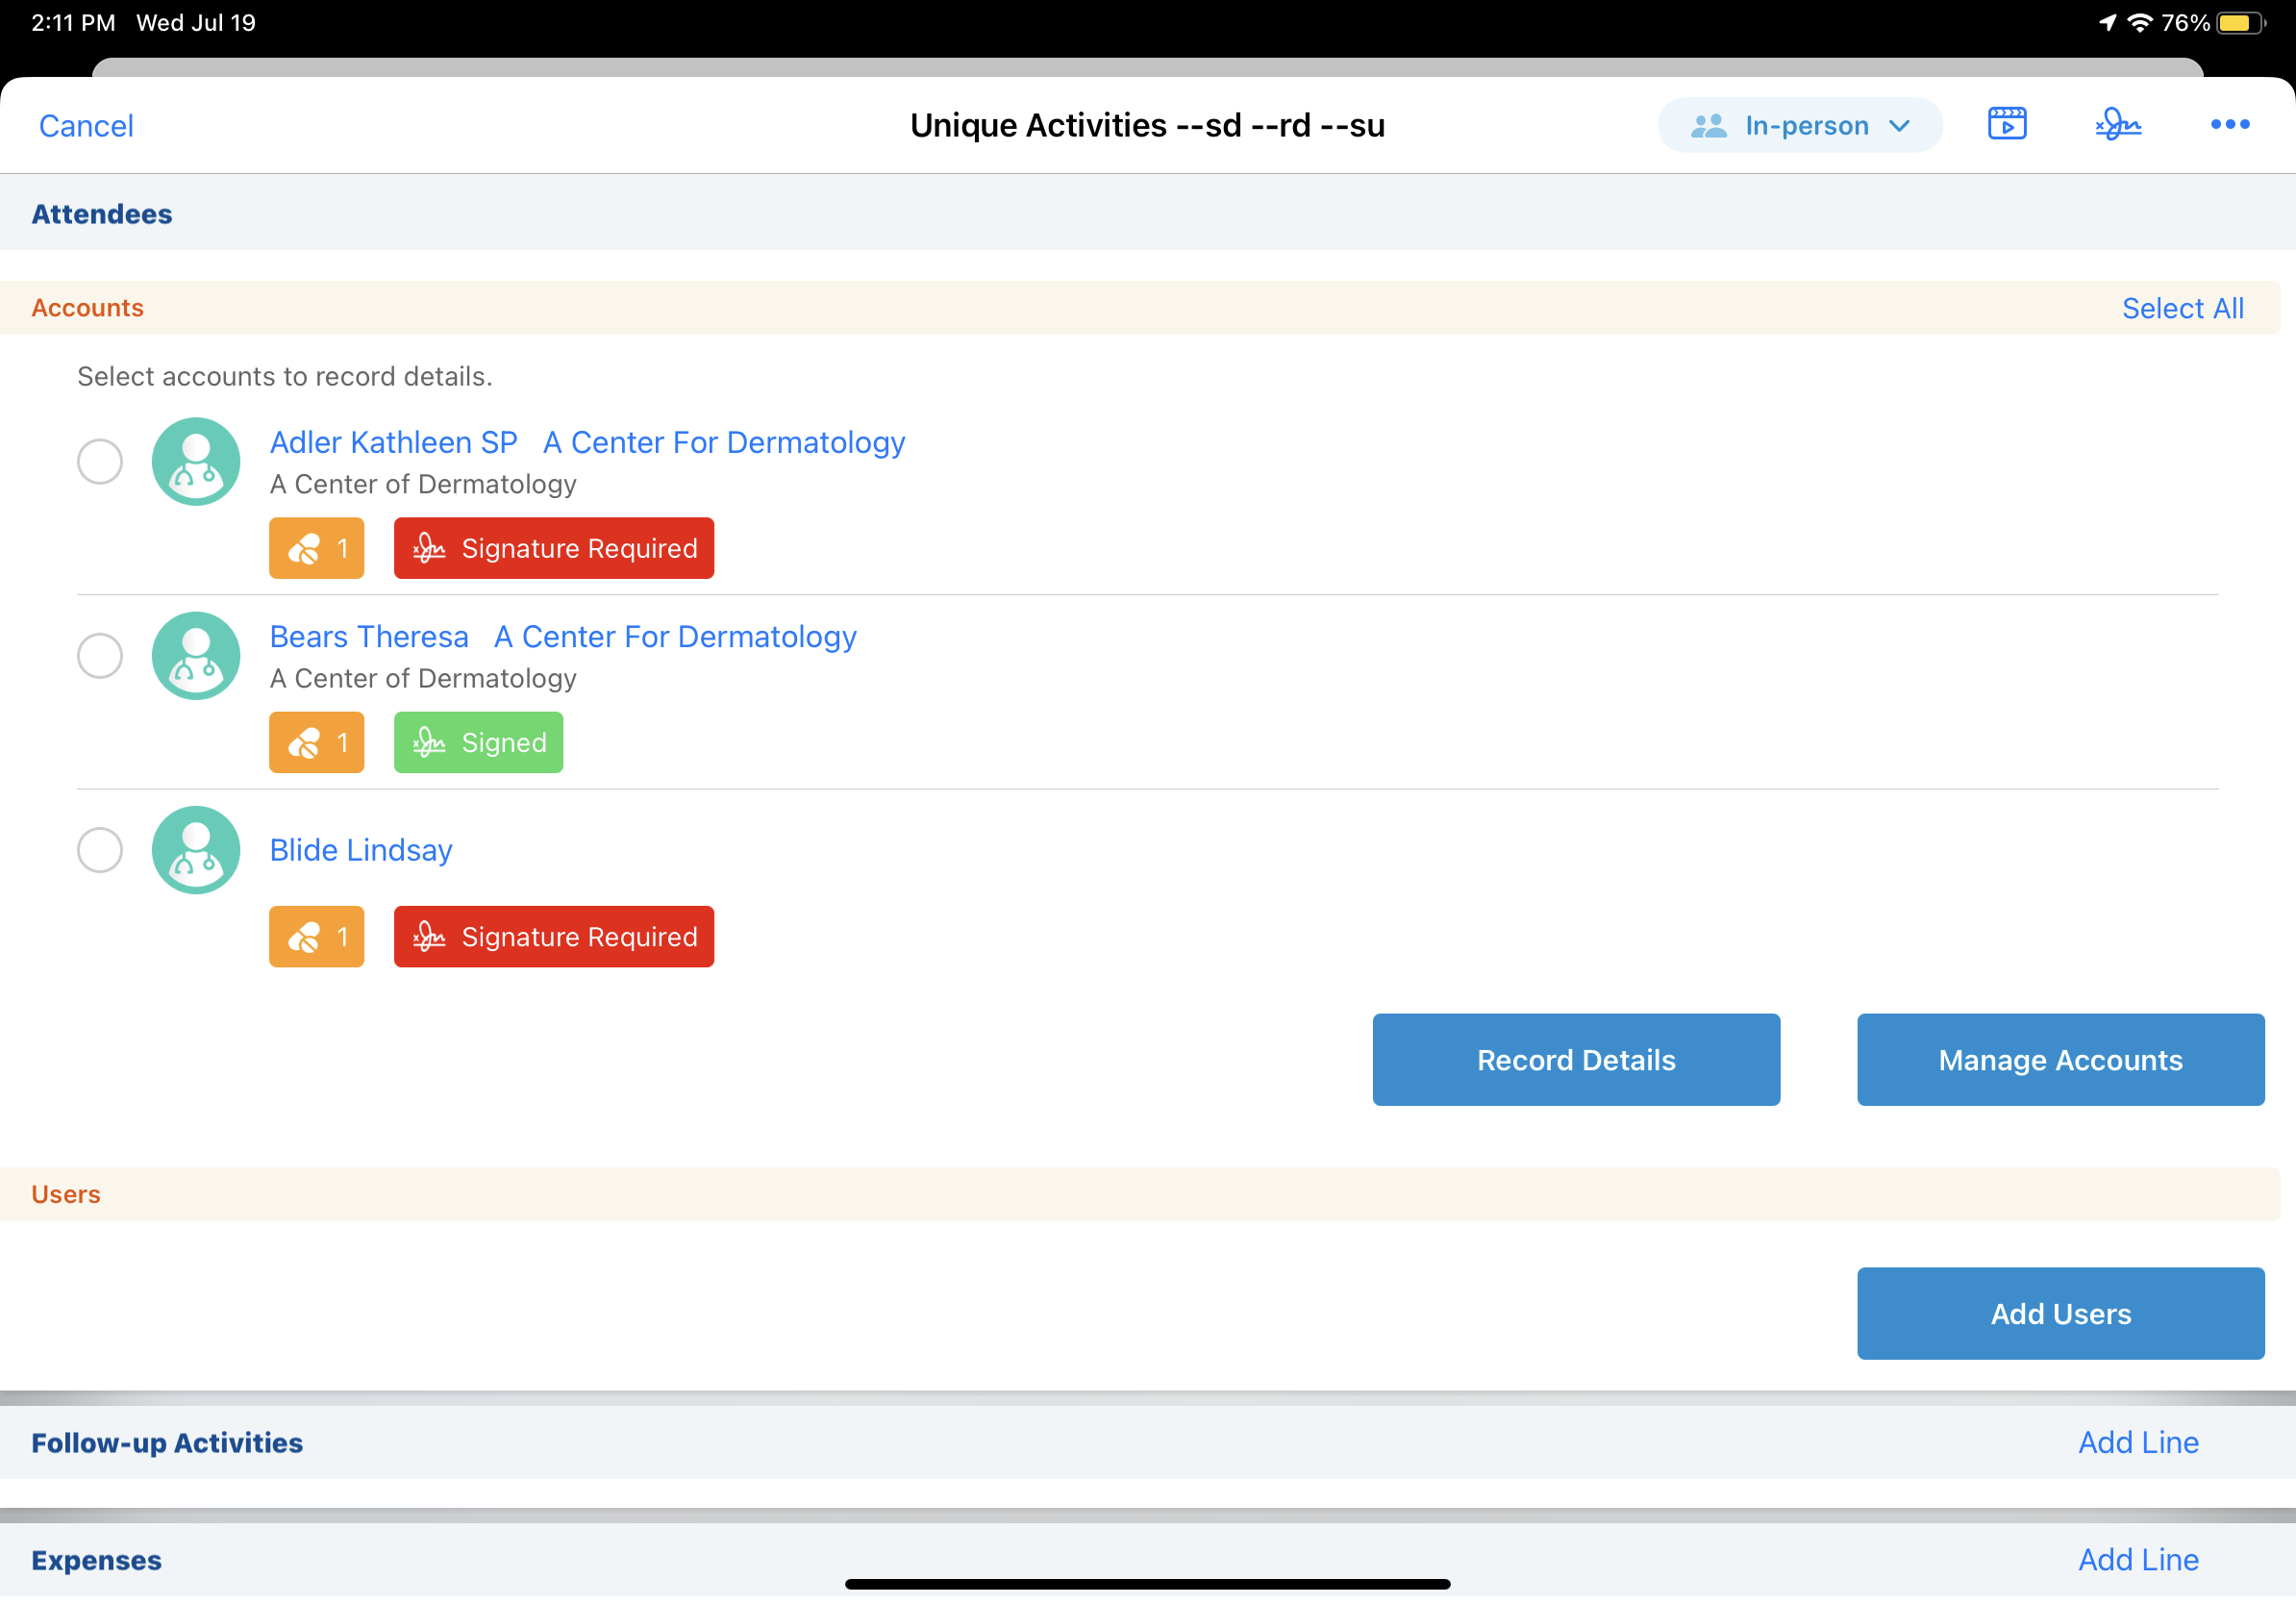Tap the Users subsection header
Screen dimensions: 2296x1604
pos(66,1194)
